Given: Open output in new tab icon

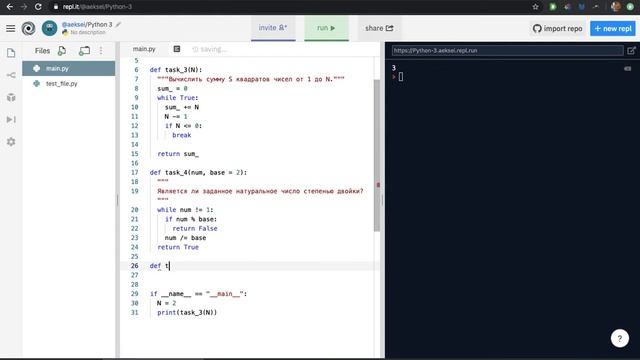Looking at the screenshot, I should [631, 51].
